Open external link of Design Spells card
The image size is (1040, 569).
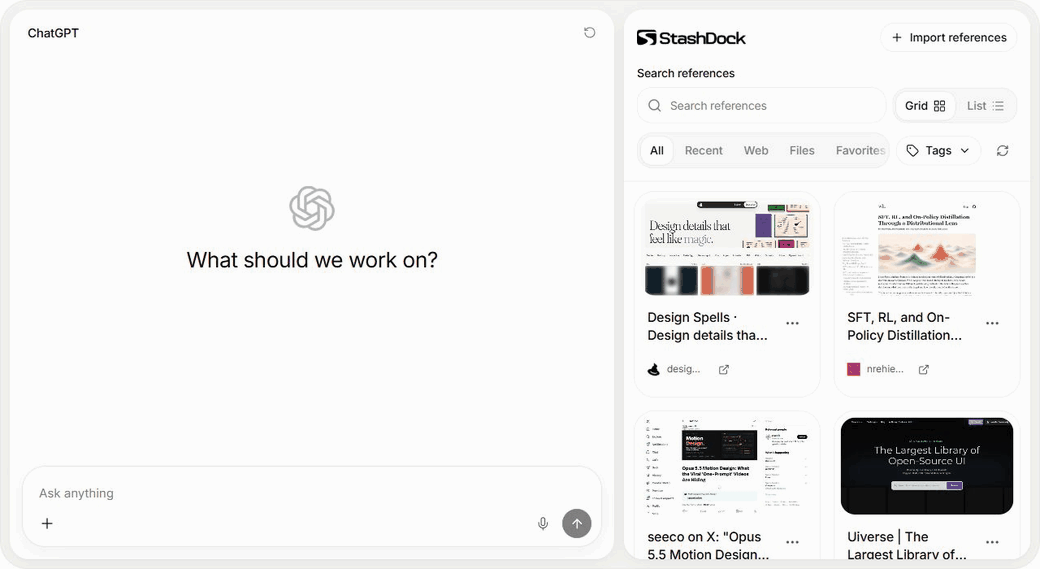pyautogui.click(x=724, y=369)
